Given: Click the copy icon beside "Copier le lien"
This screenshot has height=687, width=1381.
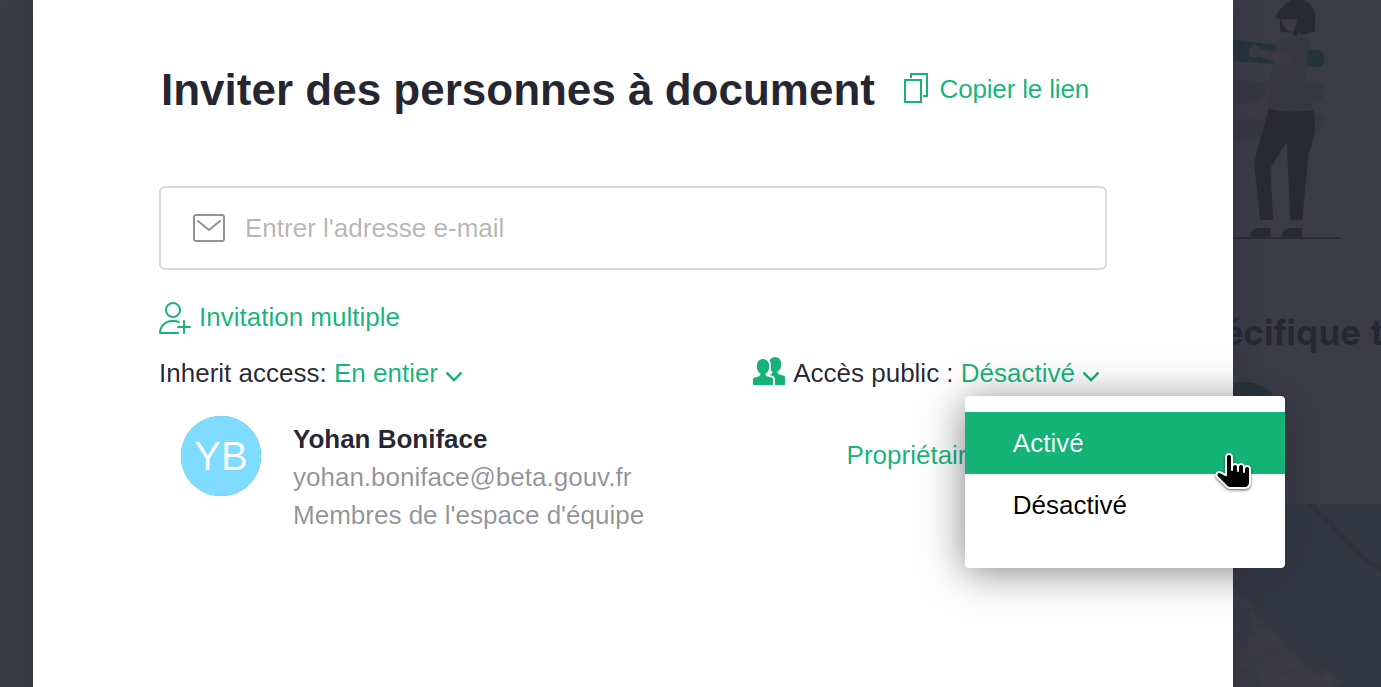Looking at the screenshot, I should (915, 89).
